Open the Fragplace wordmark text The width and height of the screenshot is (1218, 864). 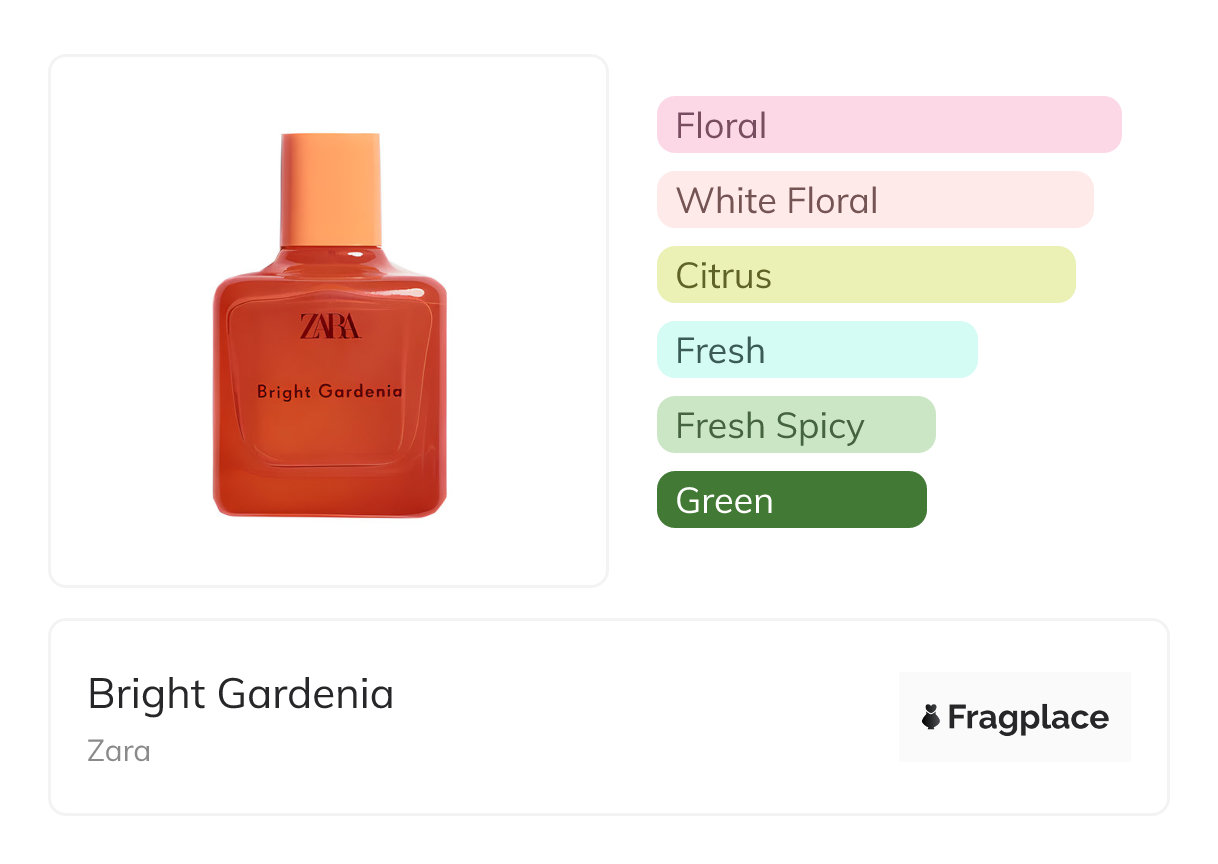pos(1028,718)
